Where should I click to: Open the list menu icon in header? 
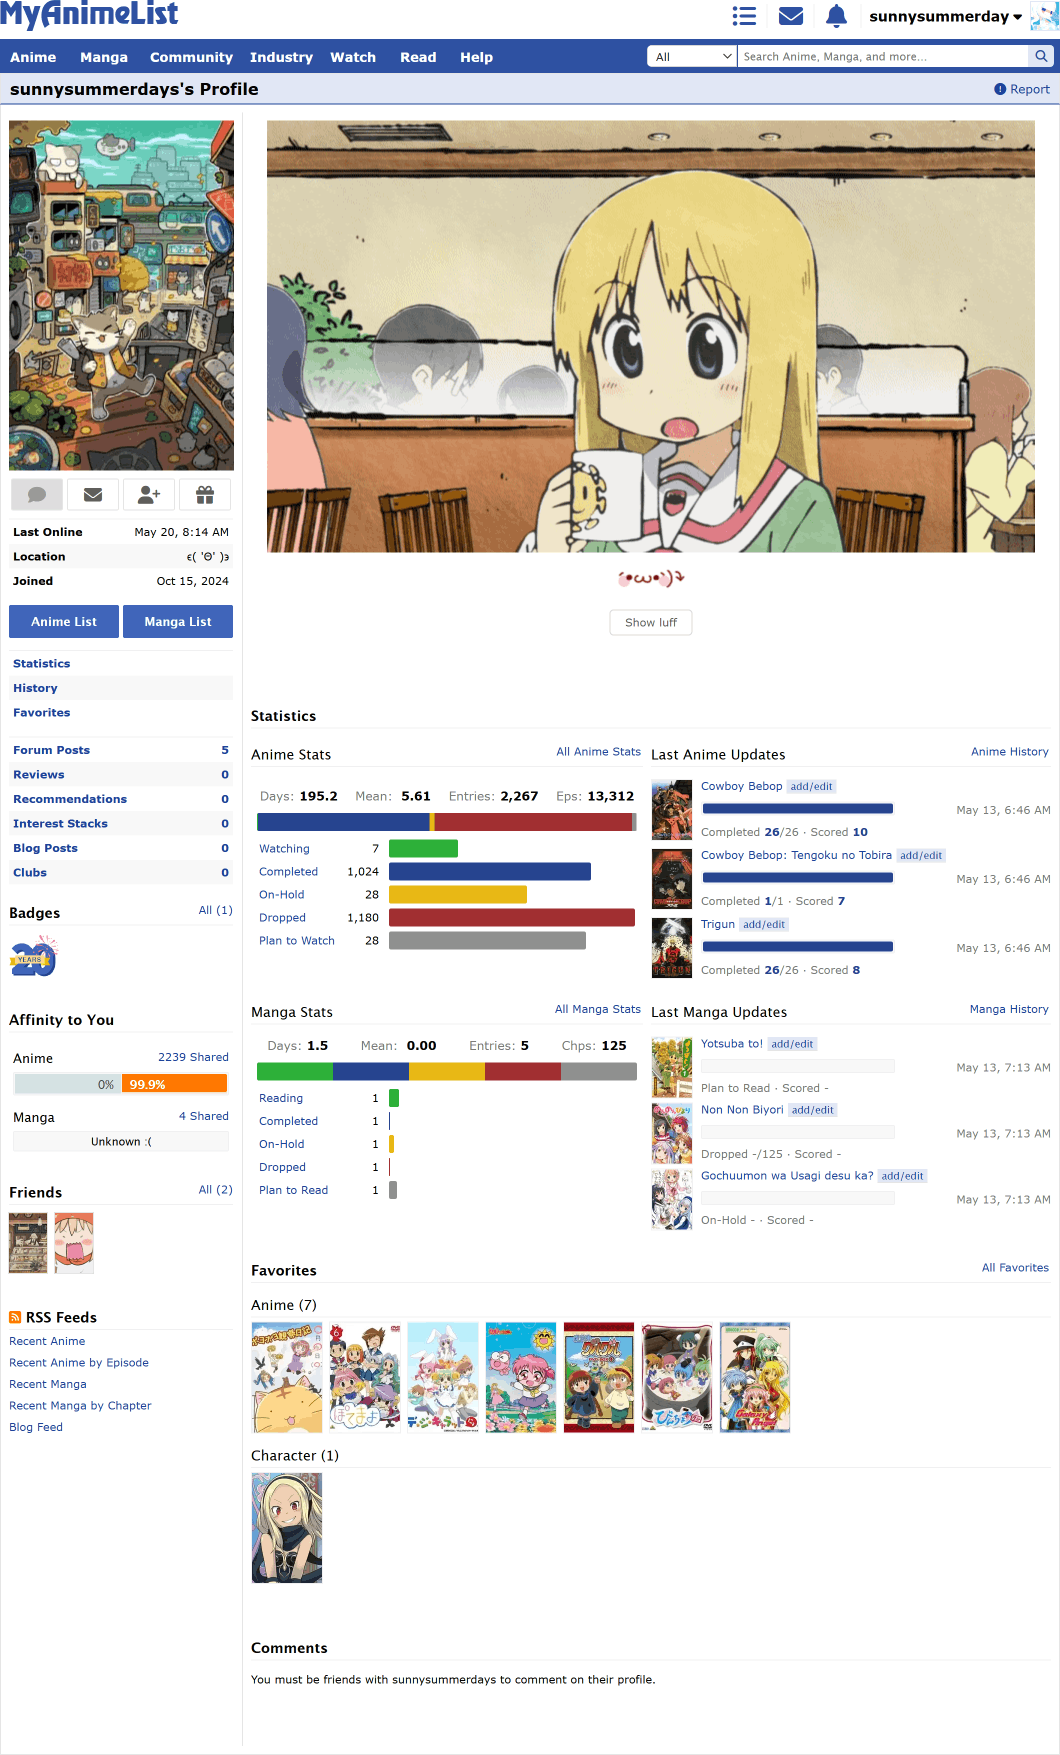tap(744, 16)
